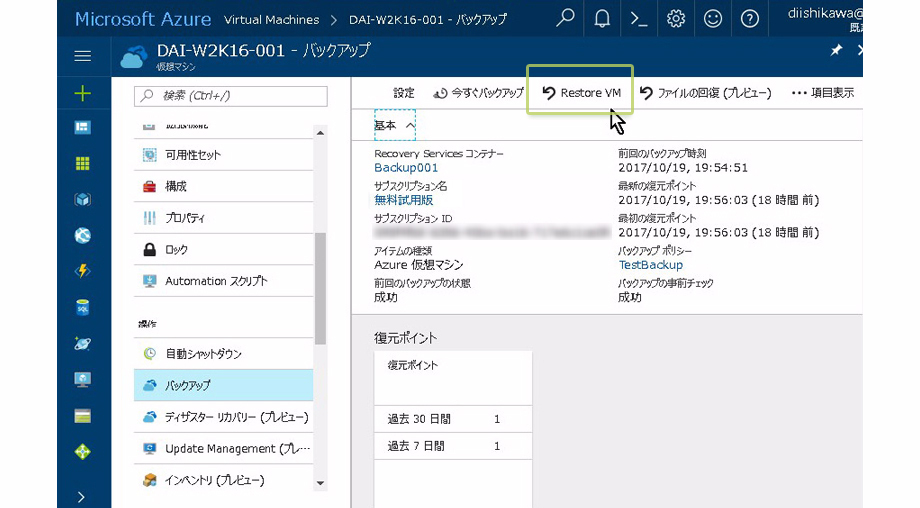Image resolution: width=920 pixels, height=508 pixels.
Task: Click the cloud backup icon beside the blade title
Action: 134,58
